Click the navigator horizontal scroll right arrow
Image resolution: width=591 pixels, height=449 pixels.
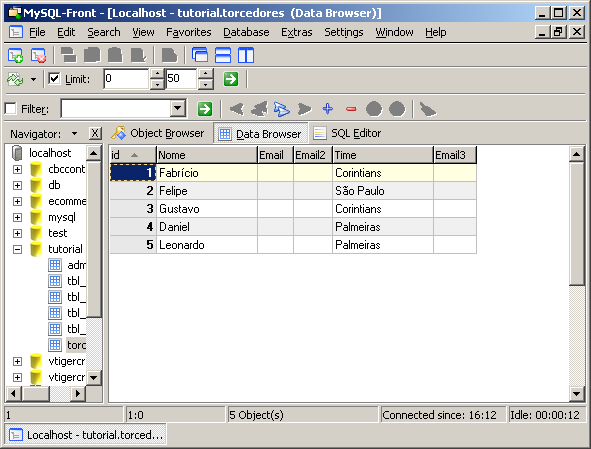pos(77,394)
